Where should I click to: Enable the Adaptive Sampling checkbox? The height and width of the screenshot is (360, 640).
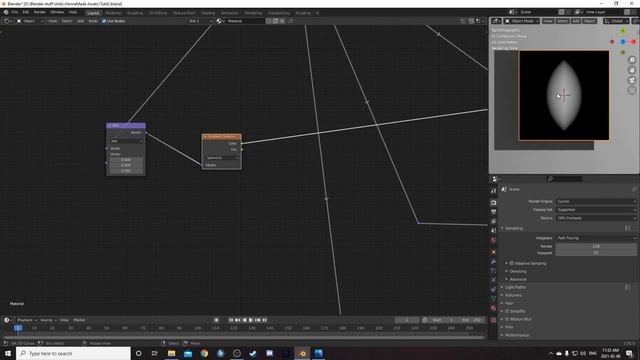coord(511,263)
